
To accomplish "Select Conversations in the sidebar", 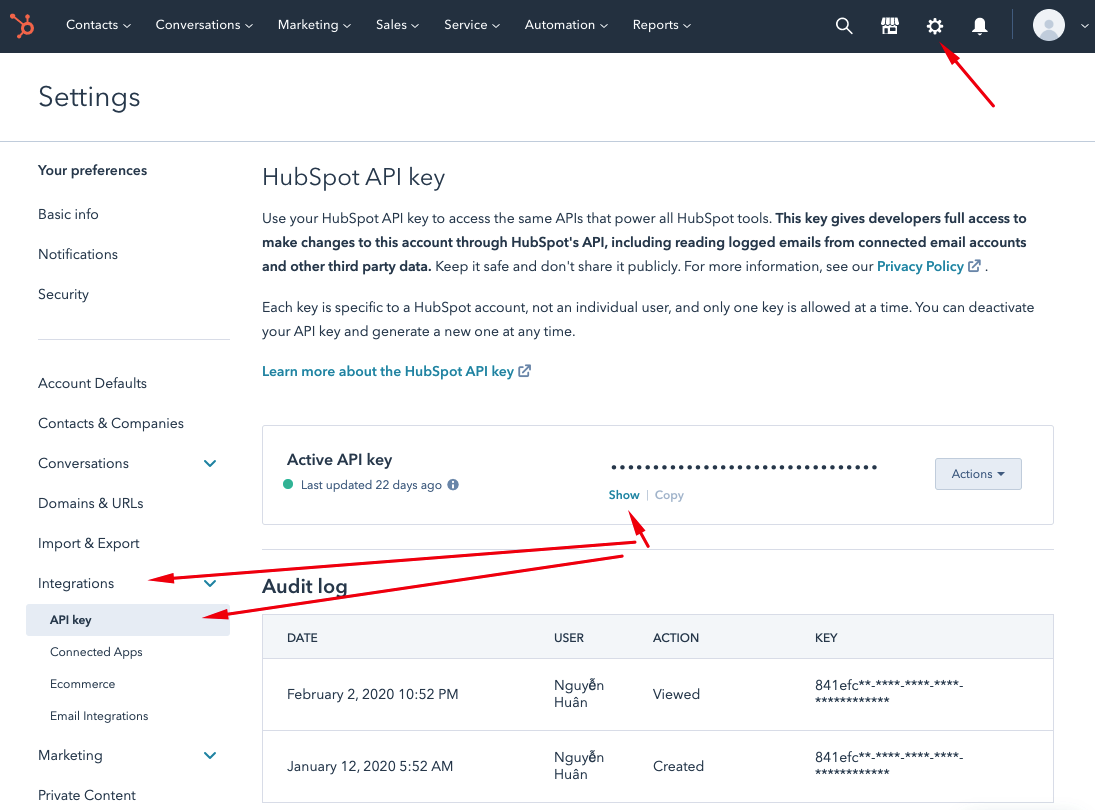I will [x=83, y=464].
